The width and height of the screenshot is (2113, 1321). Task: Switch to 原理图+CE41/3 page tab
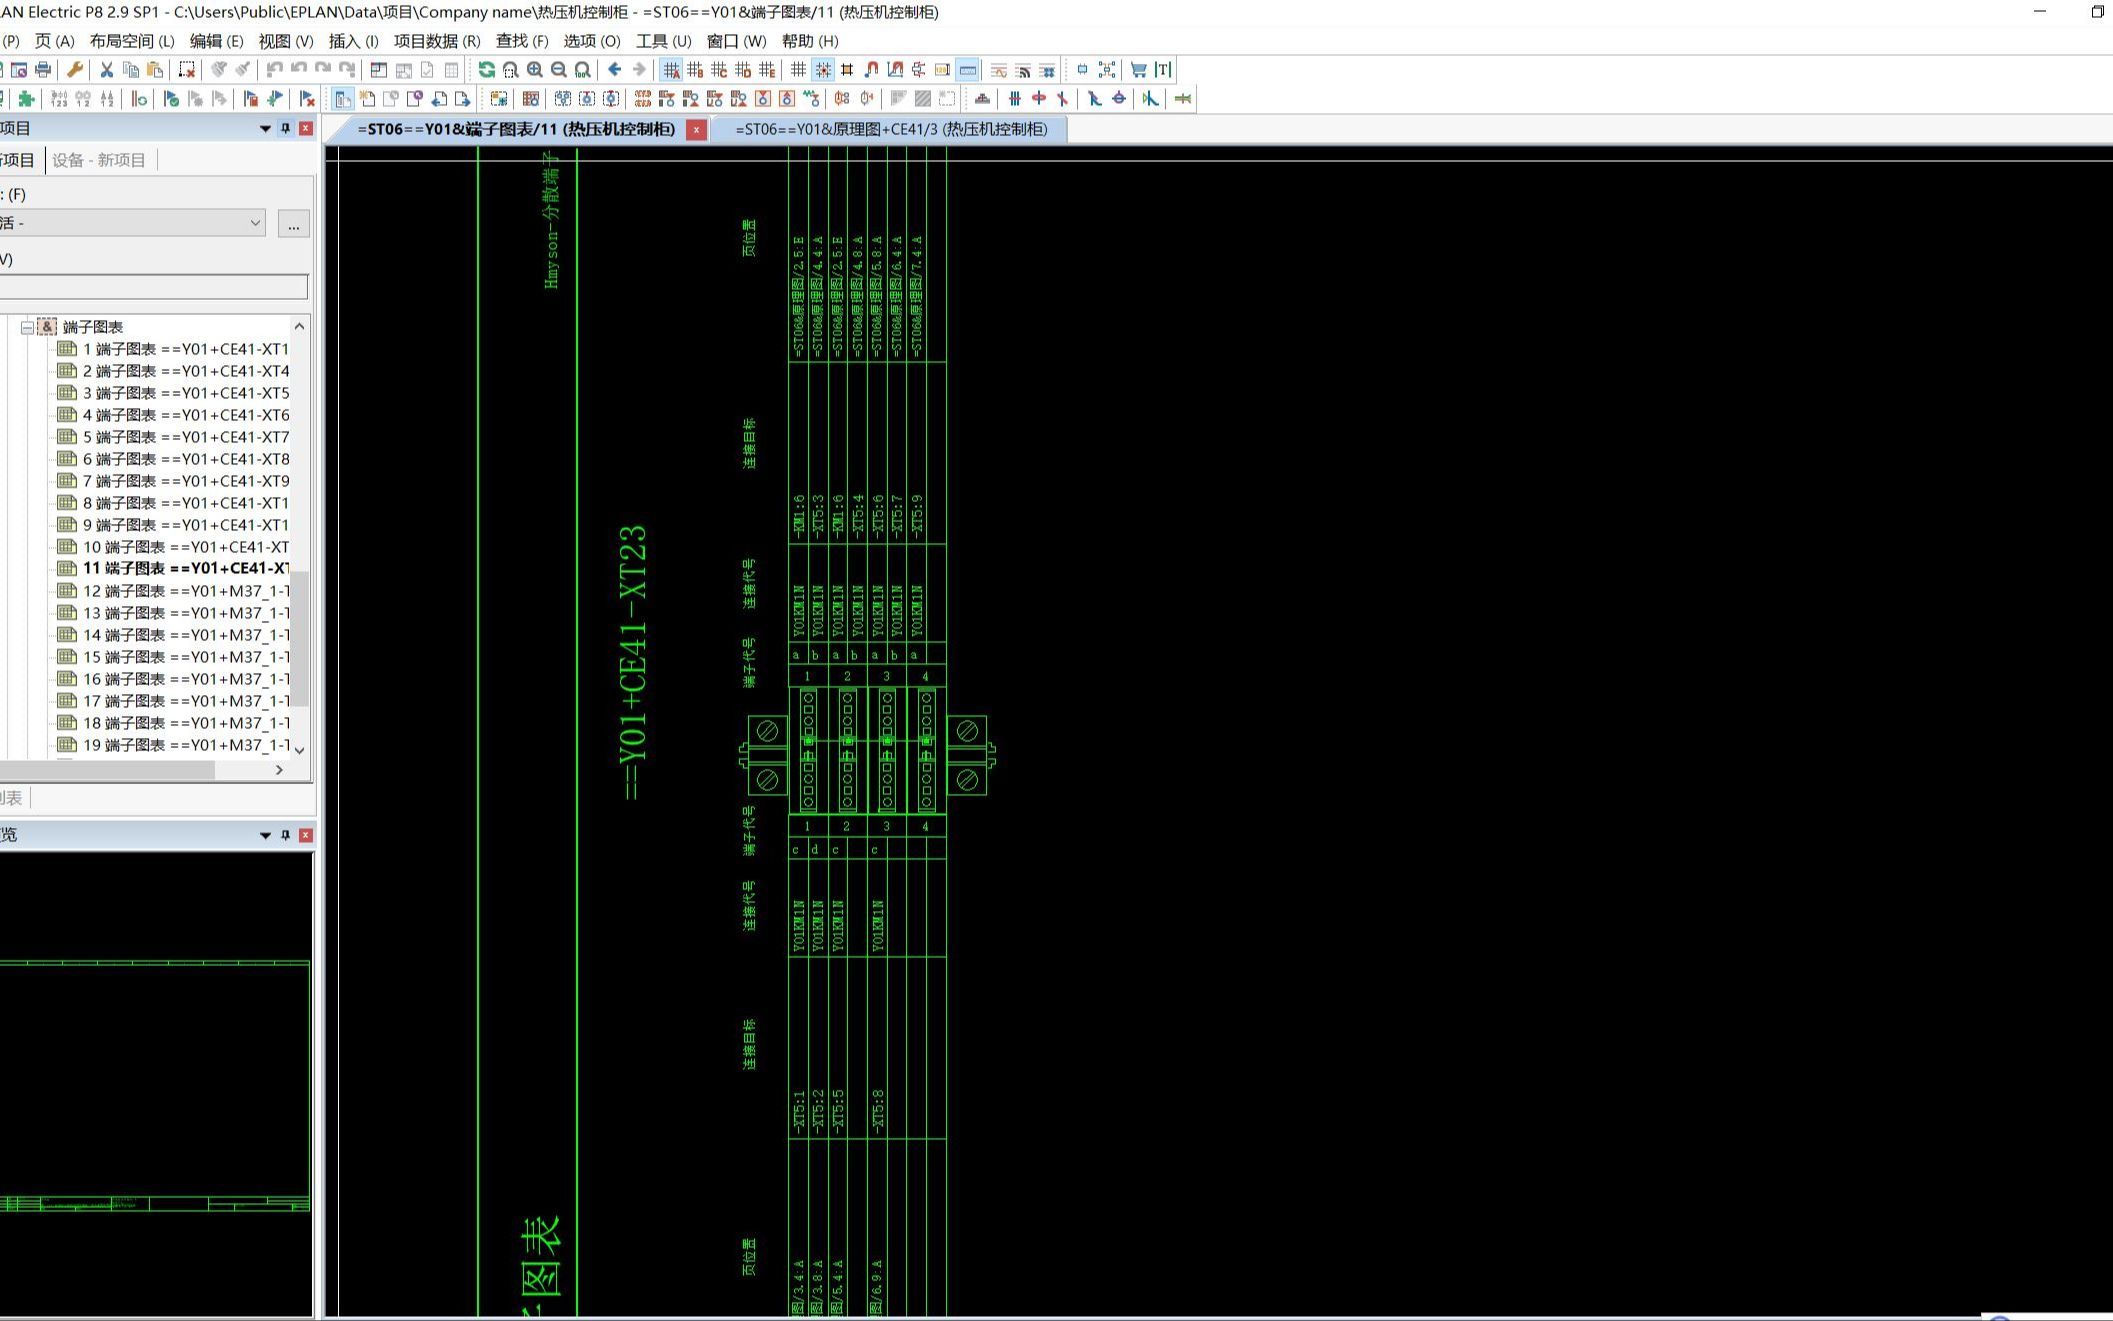(890, 129)
